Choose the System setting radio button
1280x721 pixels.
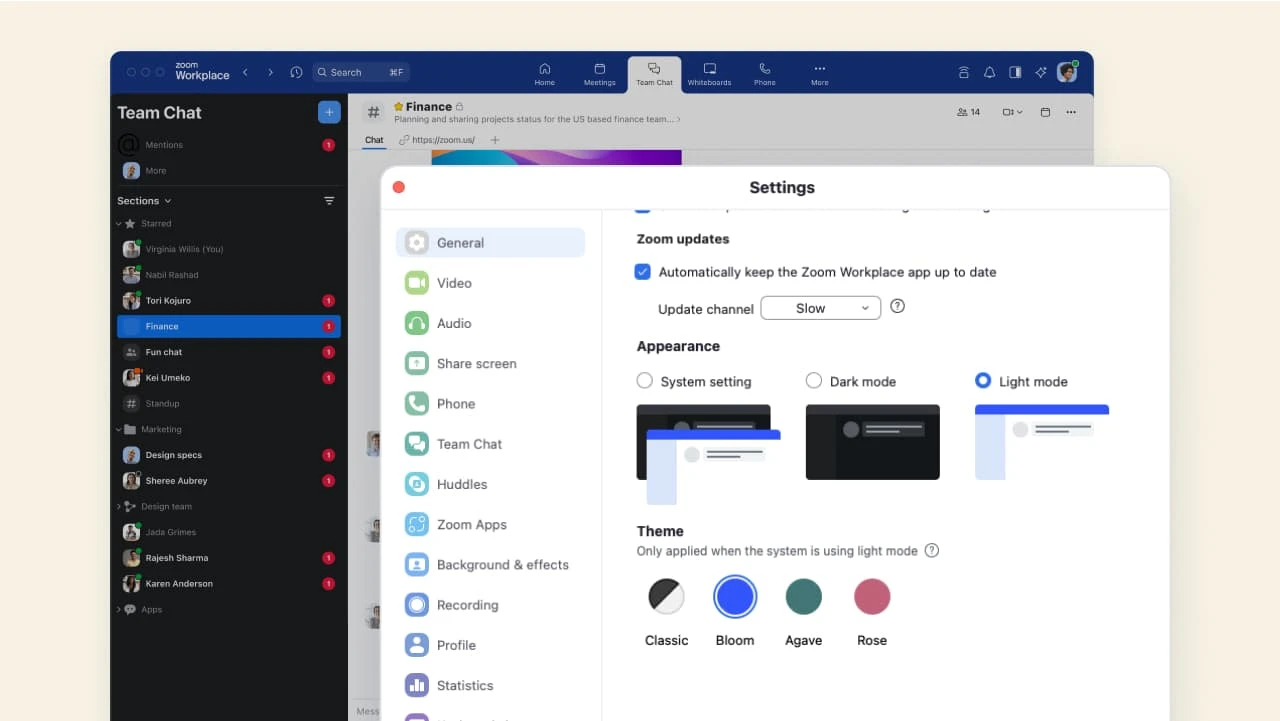645,381
